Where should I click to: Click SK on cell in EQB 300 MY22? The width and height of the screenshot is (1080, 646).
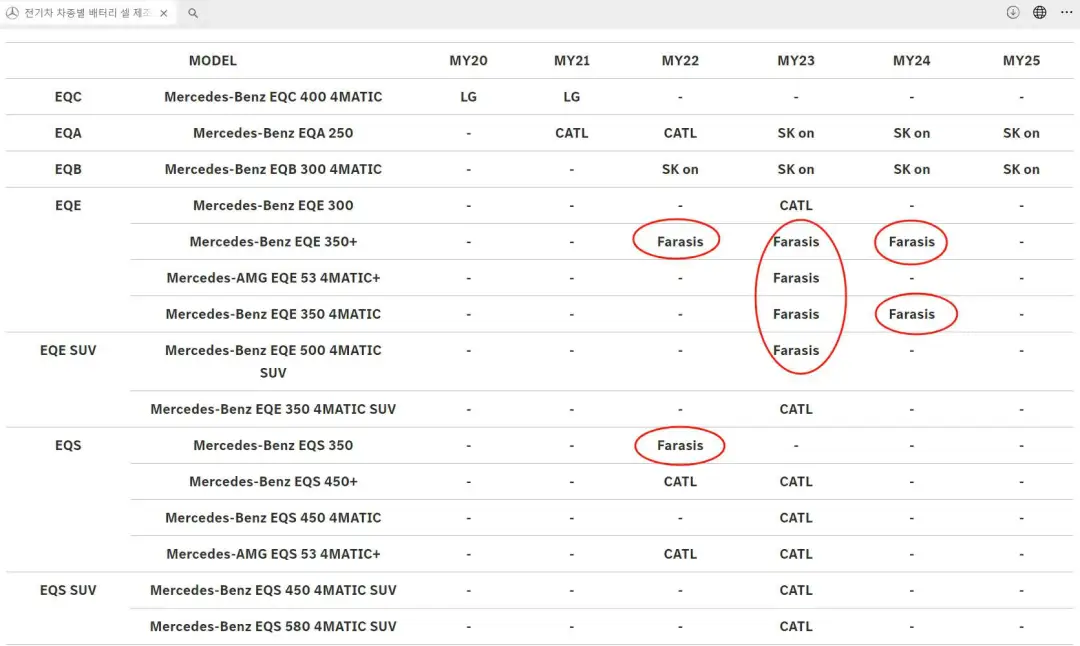tap(680, 169)
